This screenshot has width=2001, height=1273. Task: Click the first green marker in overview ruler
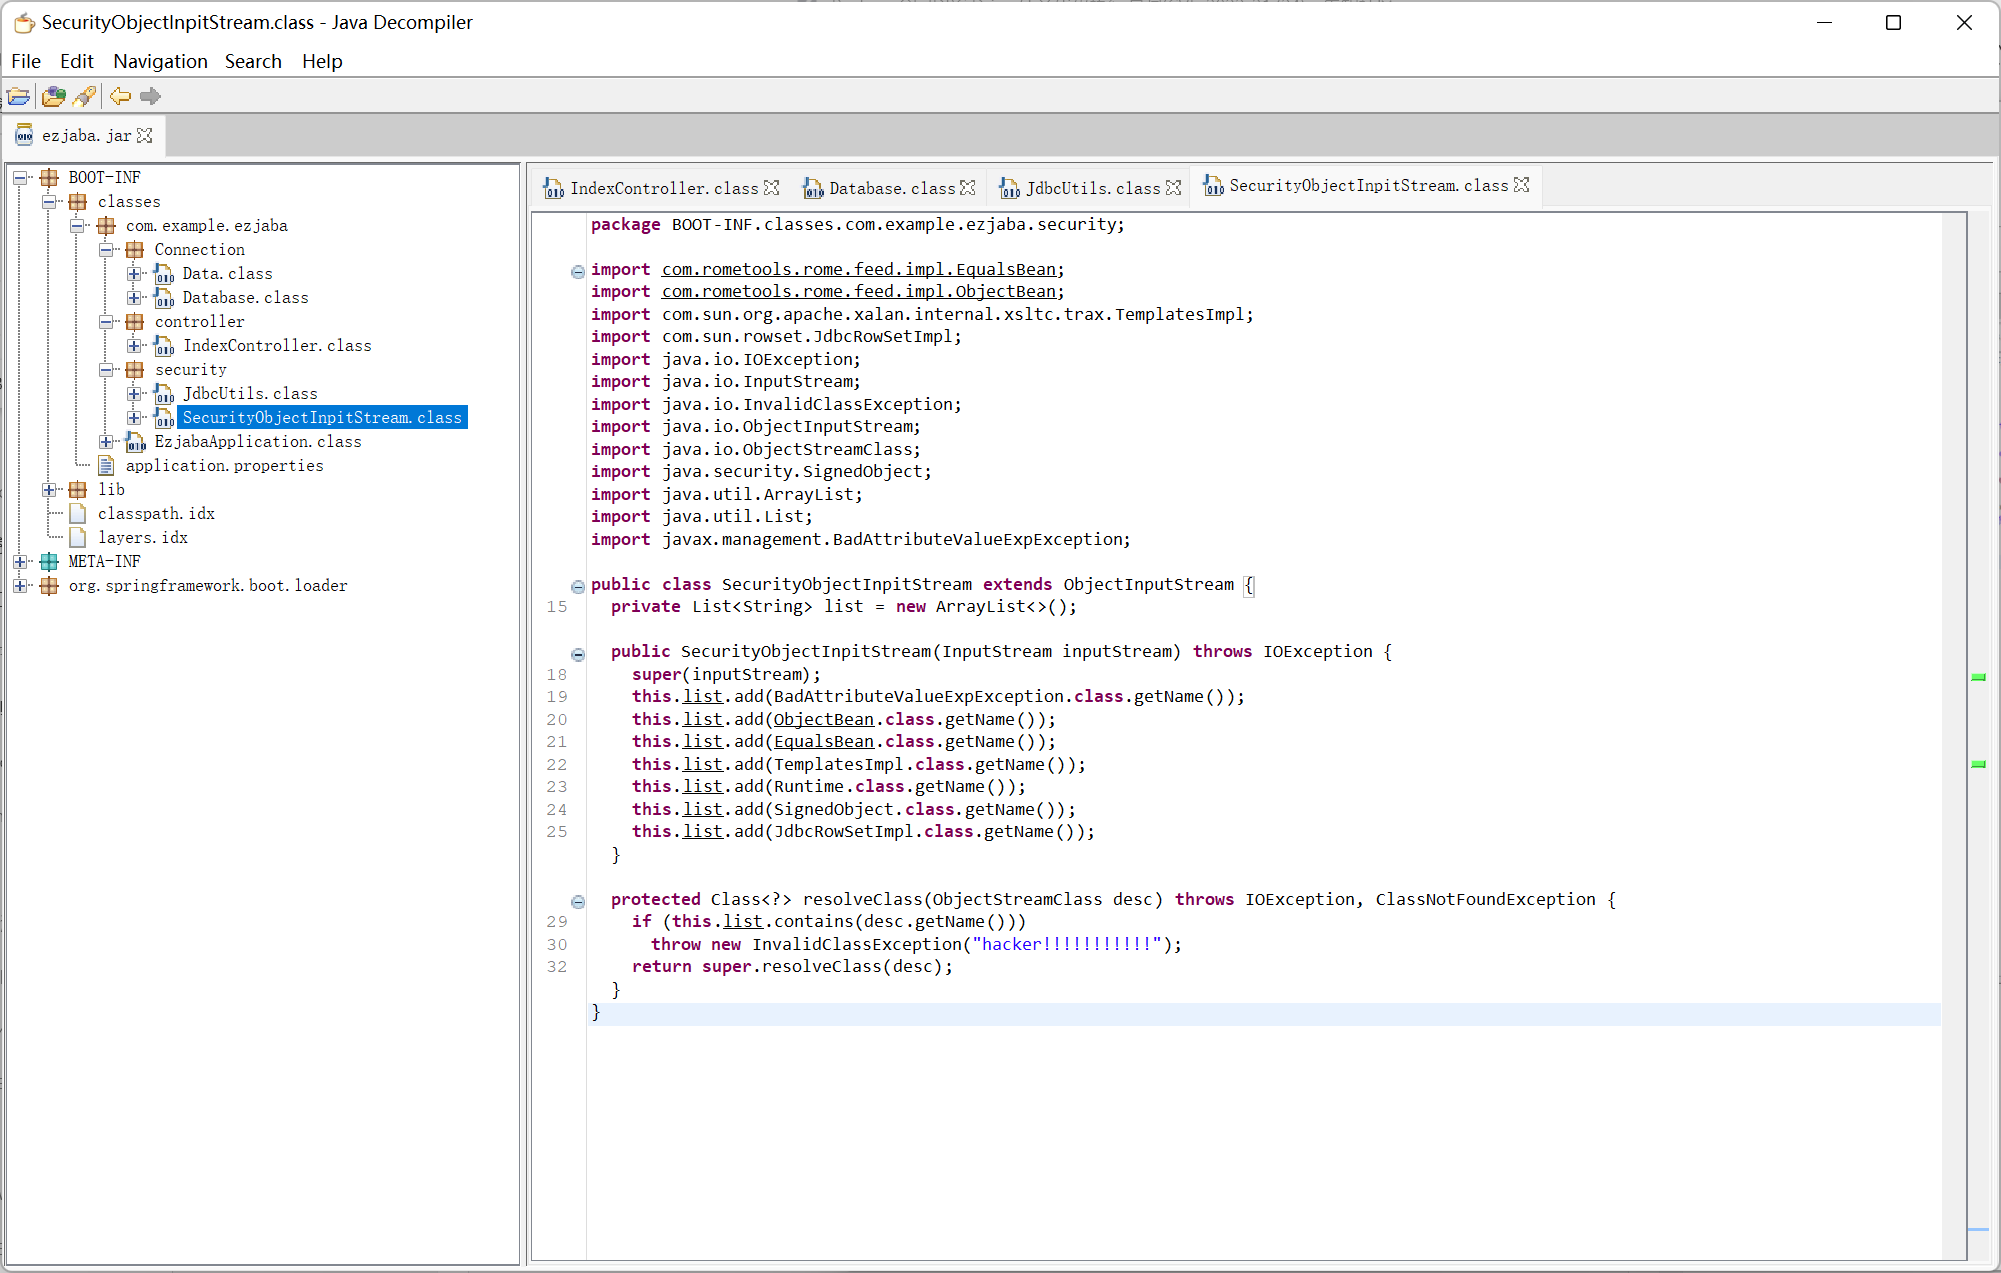coord(1977,677)
